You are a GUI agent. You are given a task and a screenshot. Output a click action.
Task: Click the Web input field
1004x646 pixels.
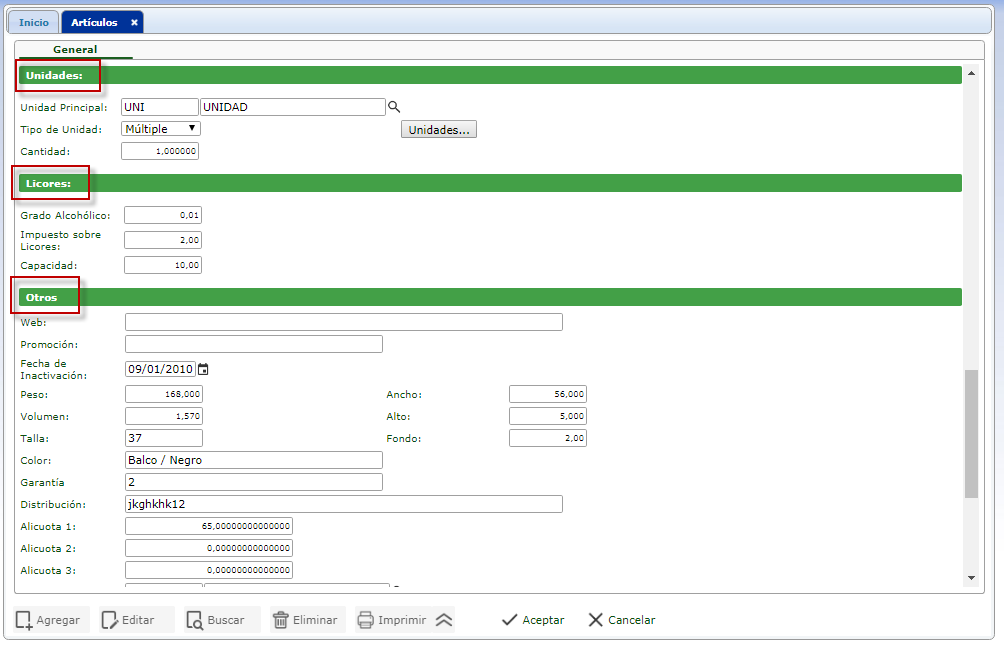coord(344,322)
